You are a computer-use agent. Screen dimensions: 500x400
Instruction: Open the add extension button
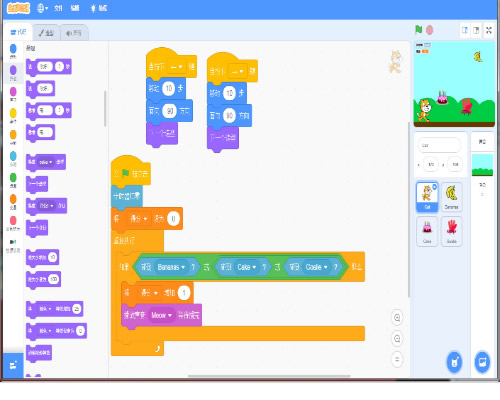13,365
